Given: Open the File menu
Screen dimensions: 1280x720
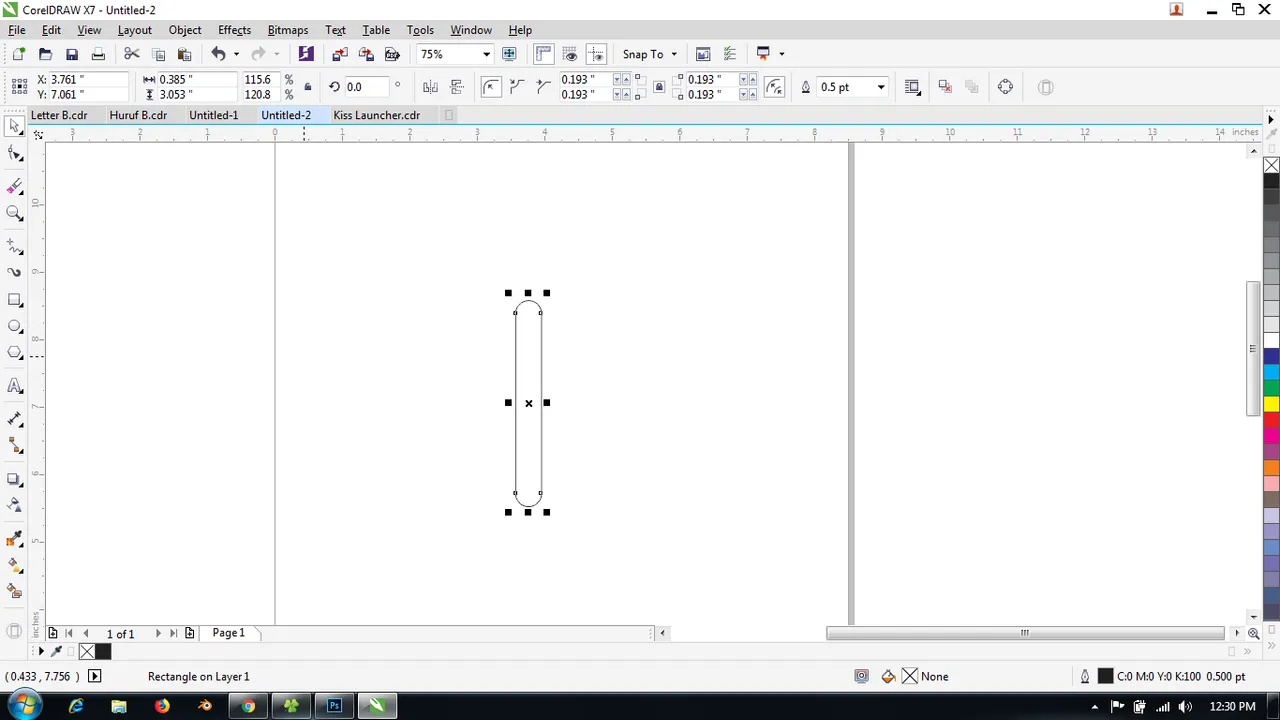Looking at the screenshot, I should 17,30.
